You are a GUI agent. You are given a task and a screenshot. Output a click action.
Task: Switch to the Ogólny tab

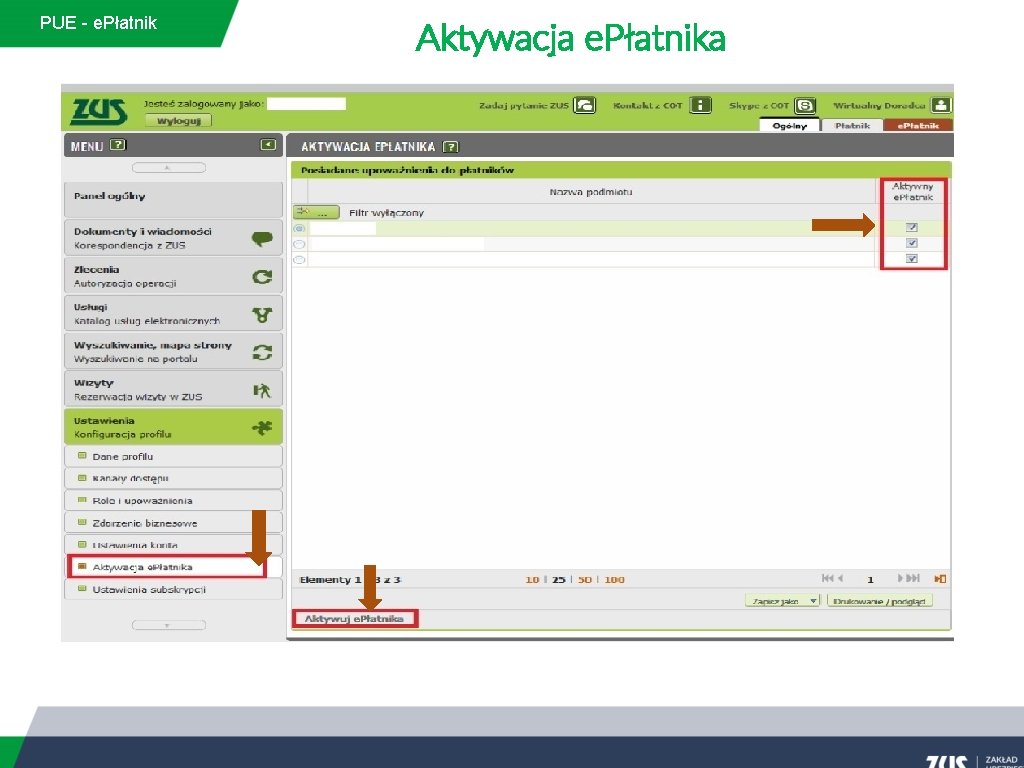tap(789, 125)
